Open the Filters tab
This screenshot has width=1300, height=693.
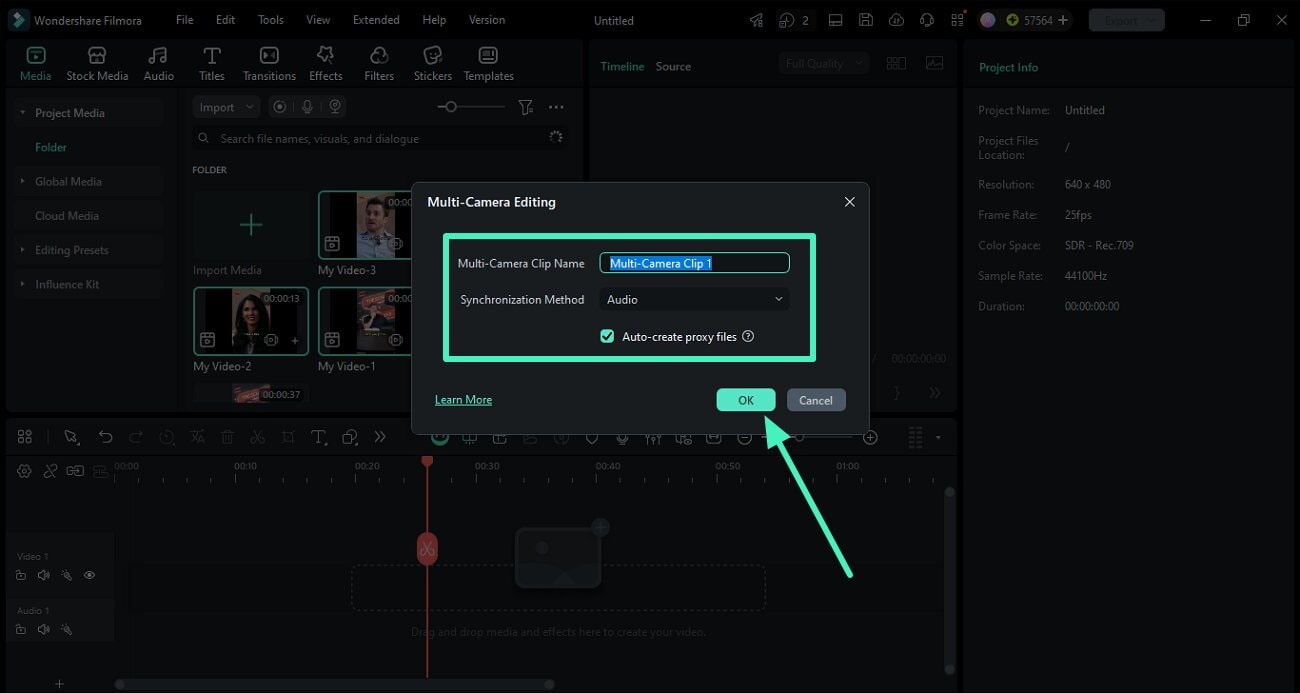379,64
